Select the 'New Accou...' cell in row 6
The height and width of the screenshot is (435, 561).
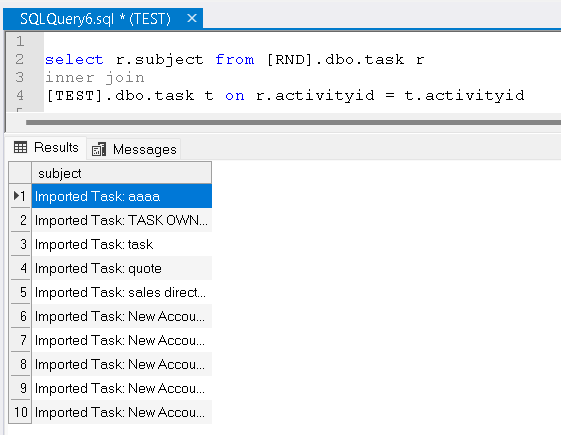click(x=122, y=316)
